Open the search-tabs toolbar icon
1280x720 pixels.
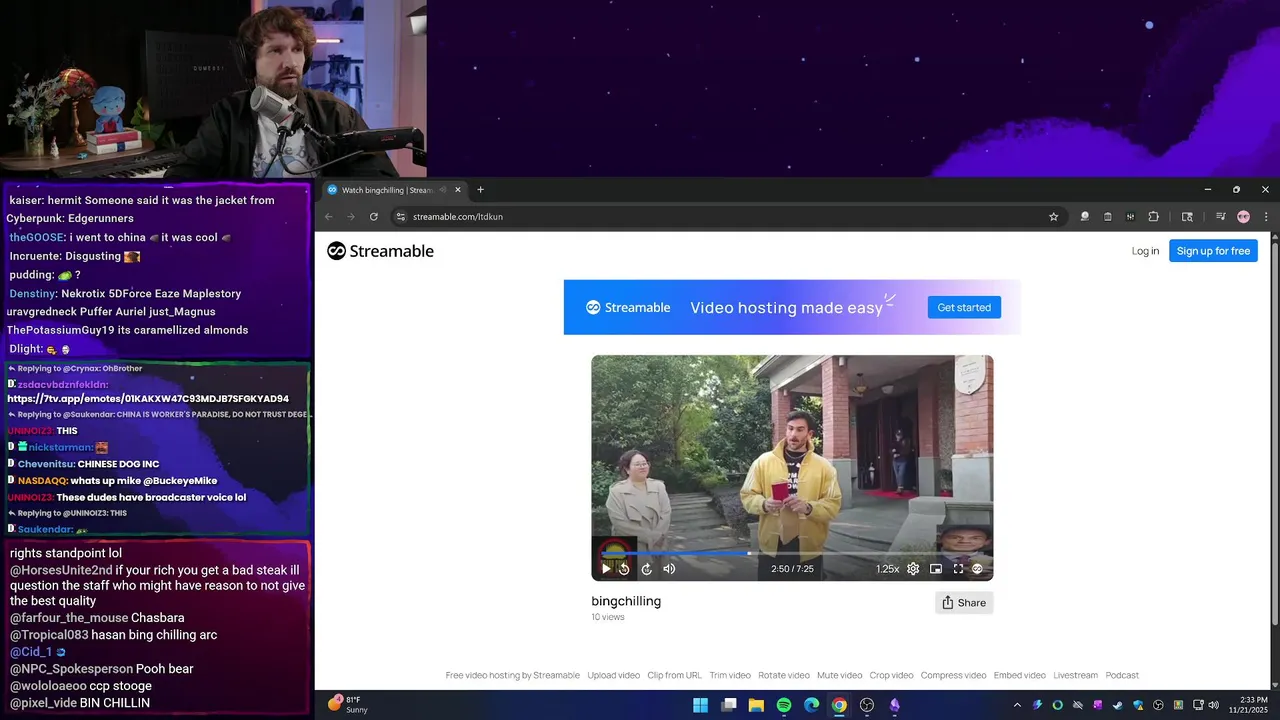point(1187,216)
